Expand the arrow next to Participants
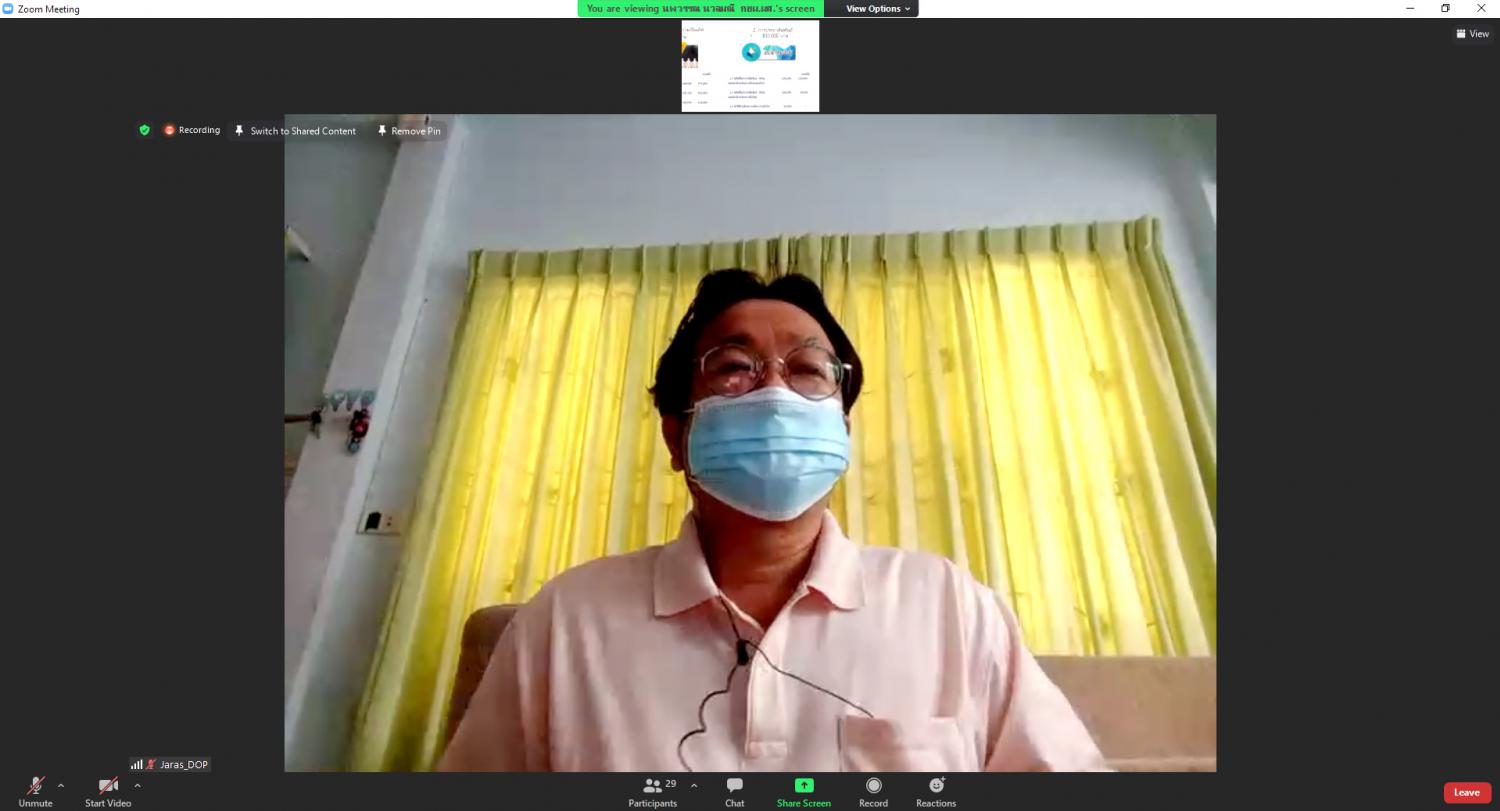Image resolution: width=1500 pixels, height=811 pixels. tap(694, 786)
